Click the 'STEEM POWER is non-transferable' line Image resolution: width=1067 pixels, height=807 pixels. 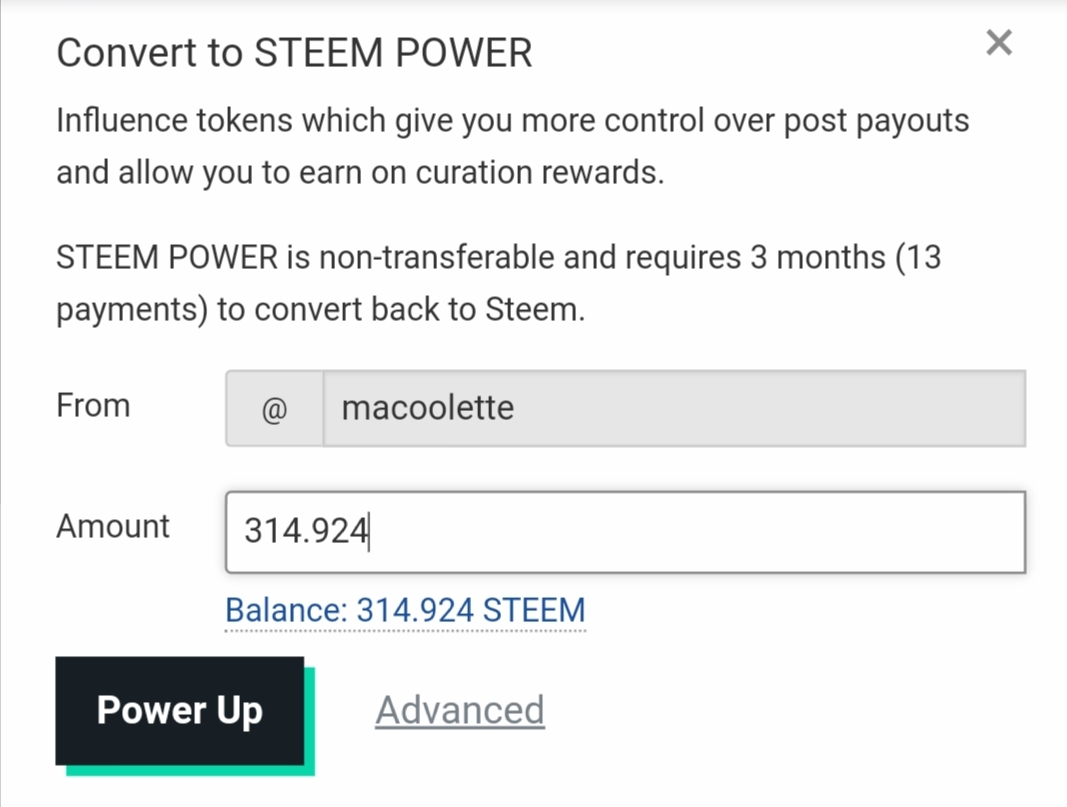point(498,258)
